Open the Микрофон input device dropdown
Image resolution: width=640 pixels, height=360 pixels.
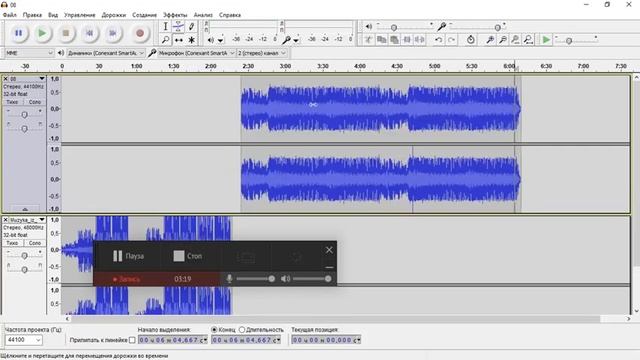click(197, 53)
